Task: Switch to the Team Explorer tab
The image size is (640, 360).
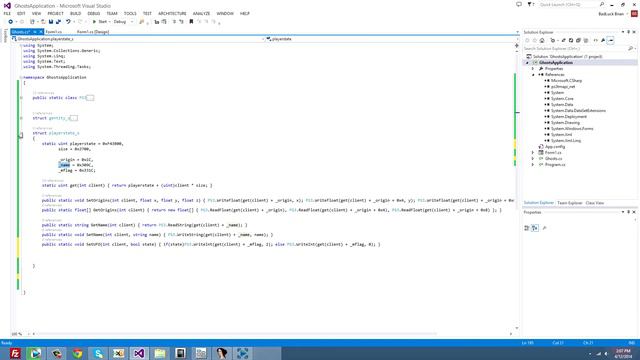Action: point(569,203)
